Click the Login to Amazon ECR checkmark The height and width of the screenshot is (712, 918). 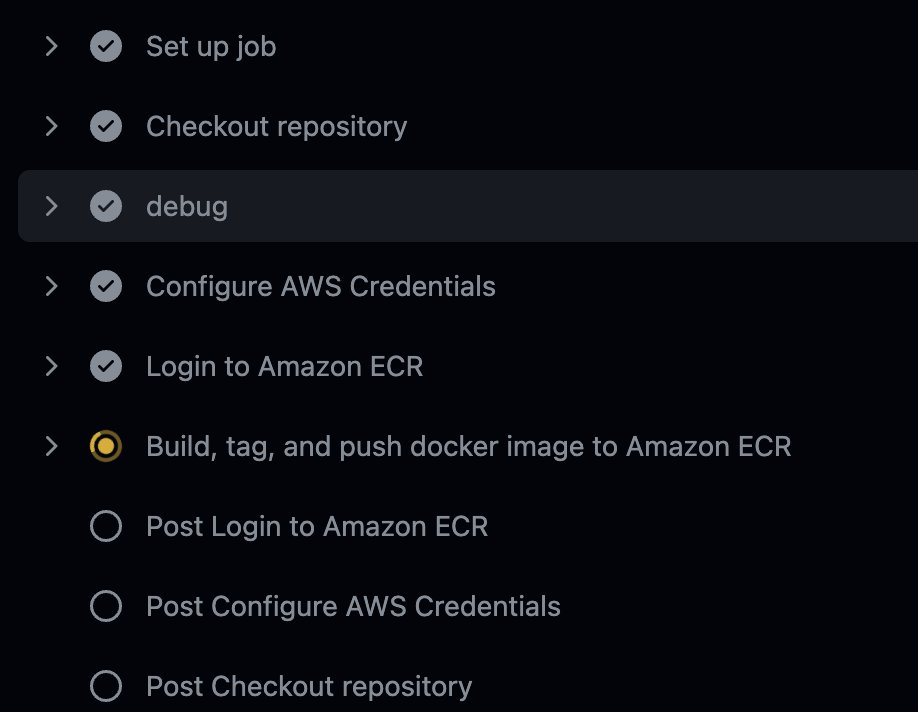(x=106, y=366)
